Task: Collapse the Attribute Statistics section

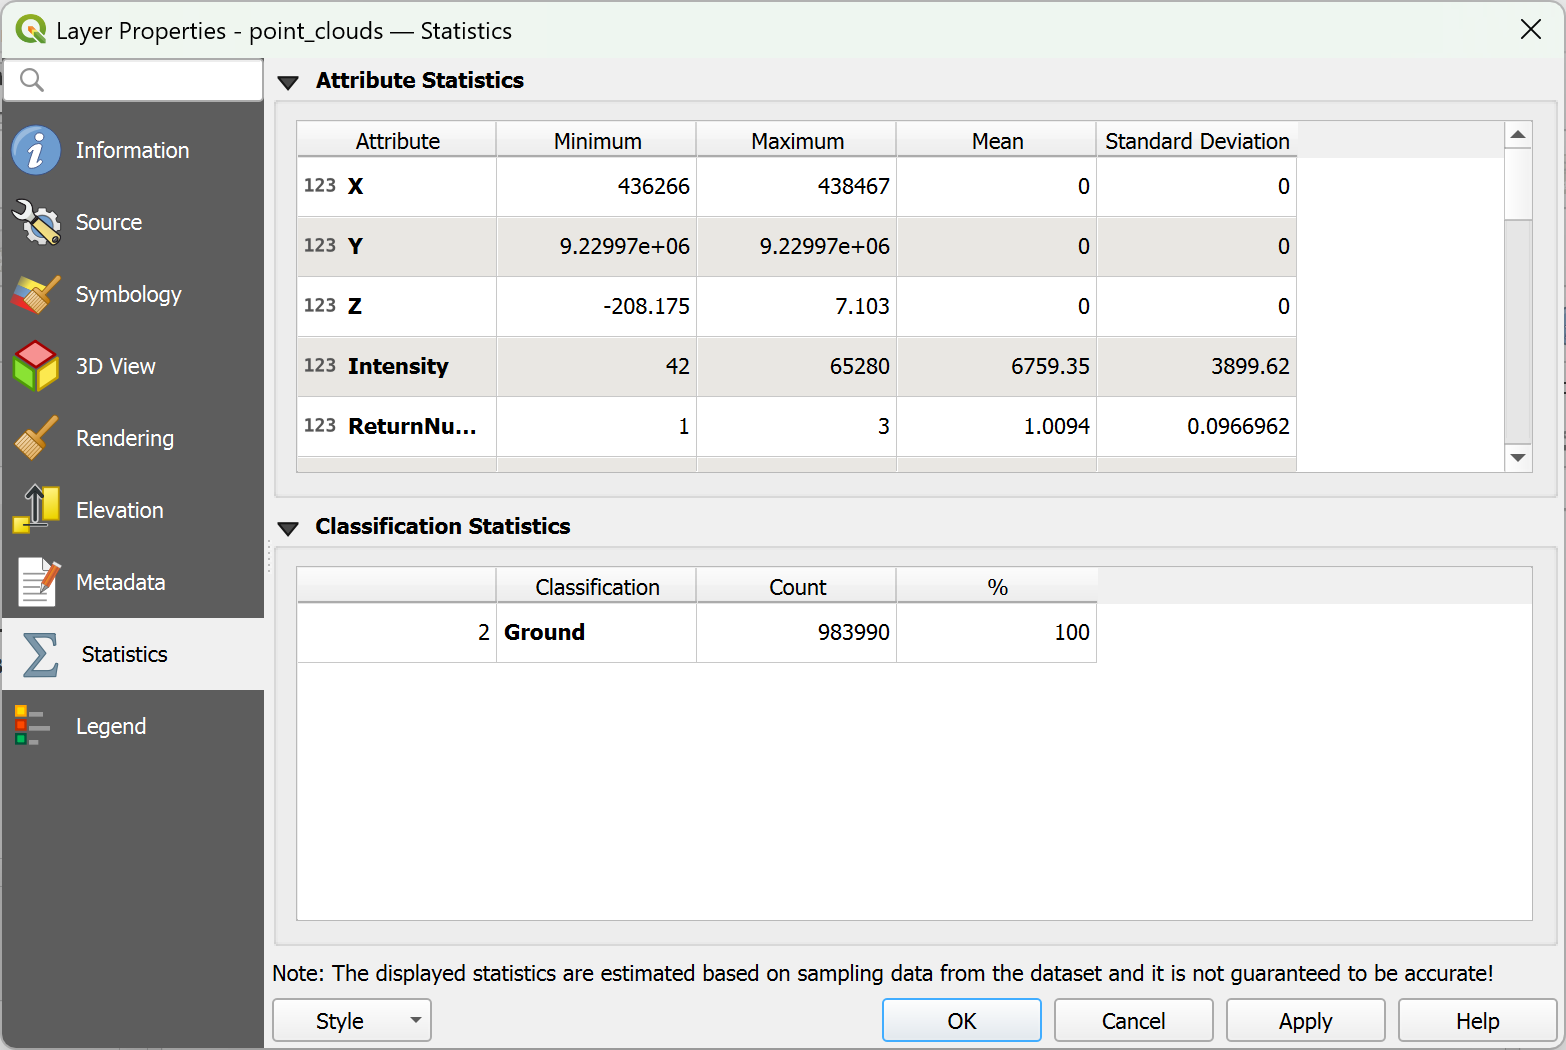Action: 288,82
